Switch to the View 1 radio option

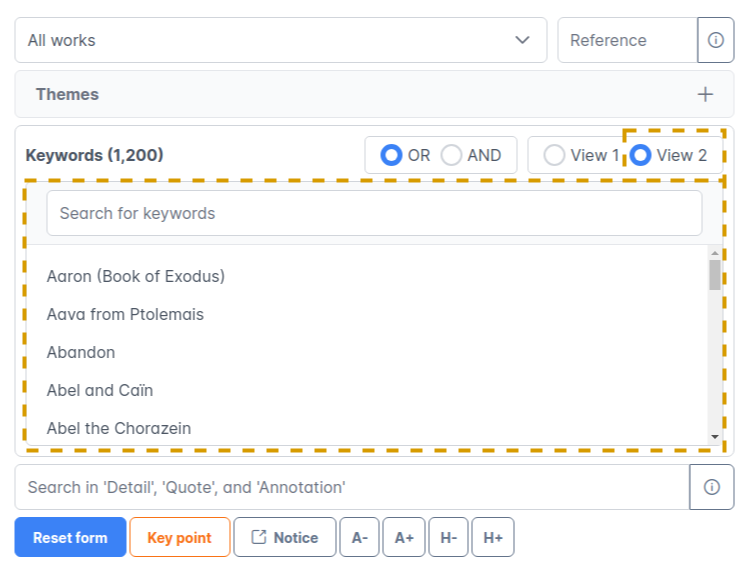554,155
